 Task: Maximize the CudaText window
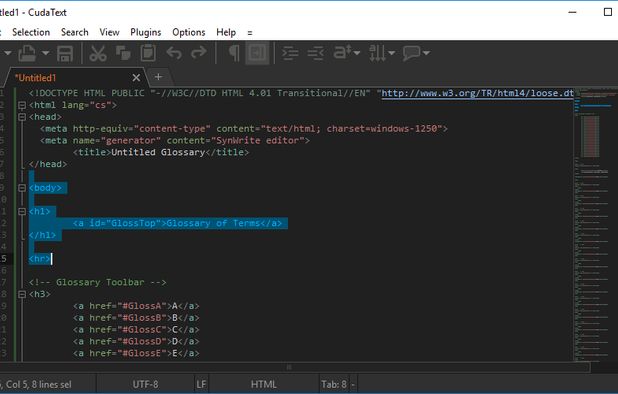607,12
